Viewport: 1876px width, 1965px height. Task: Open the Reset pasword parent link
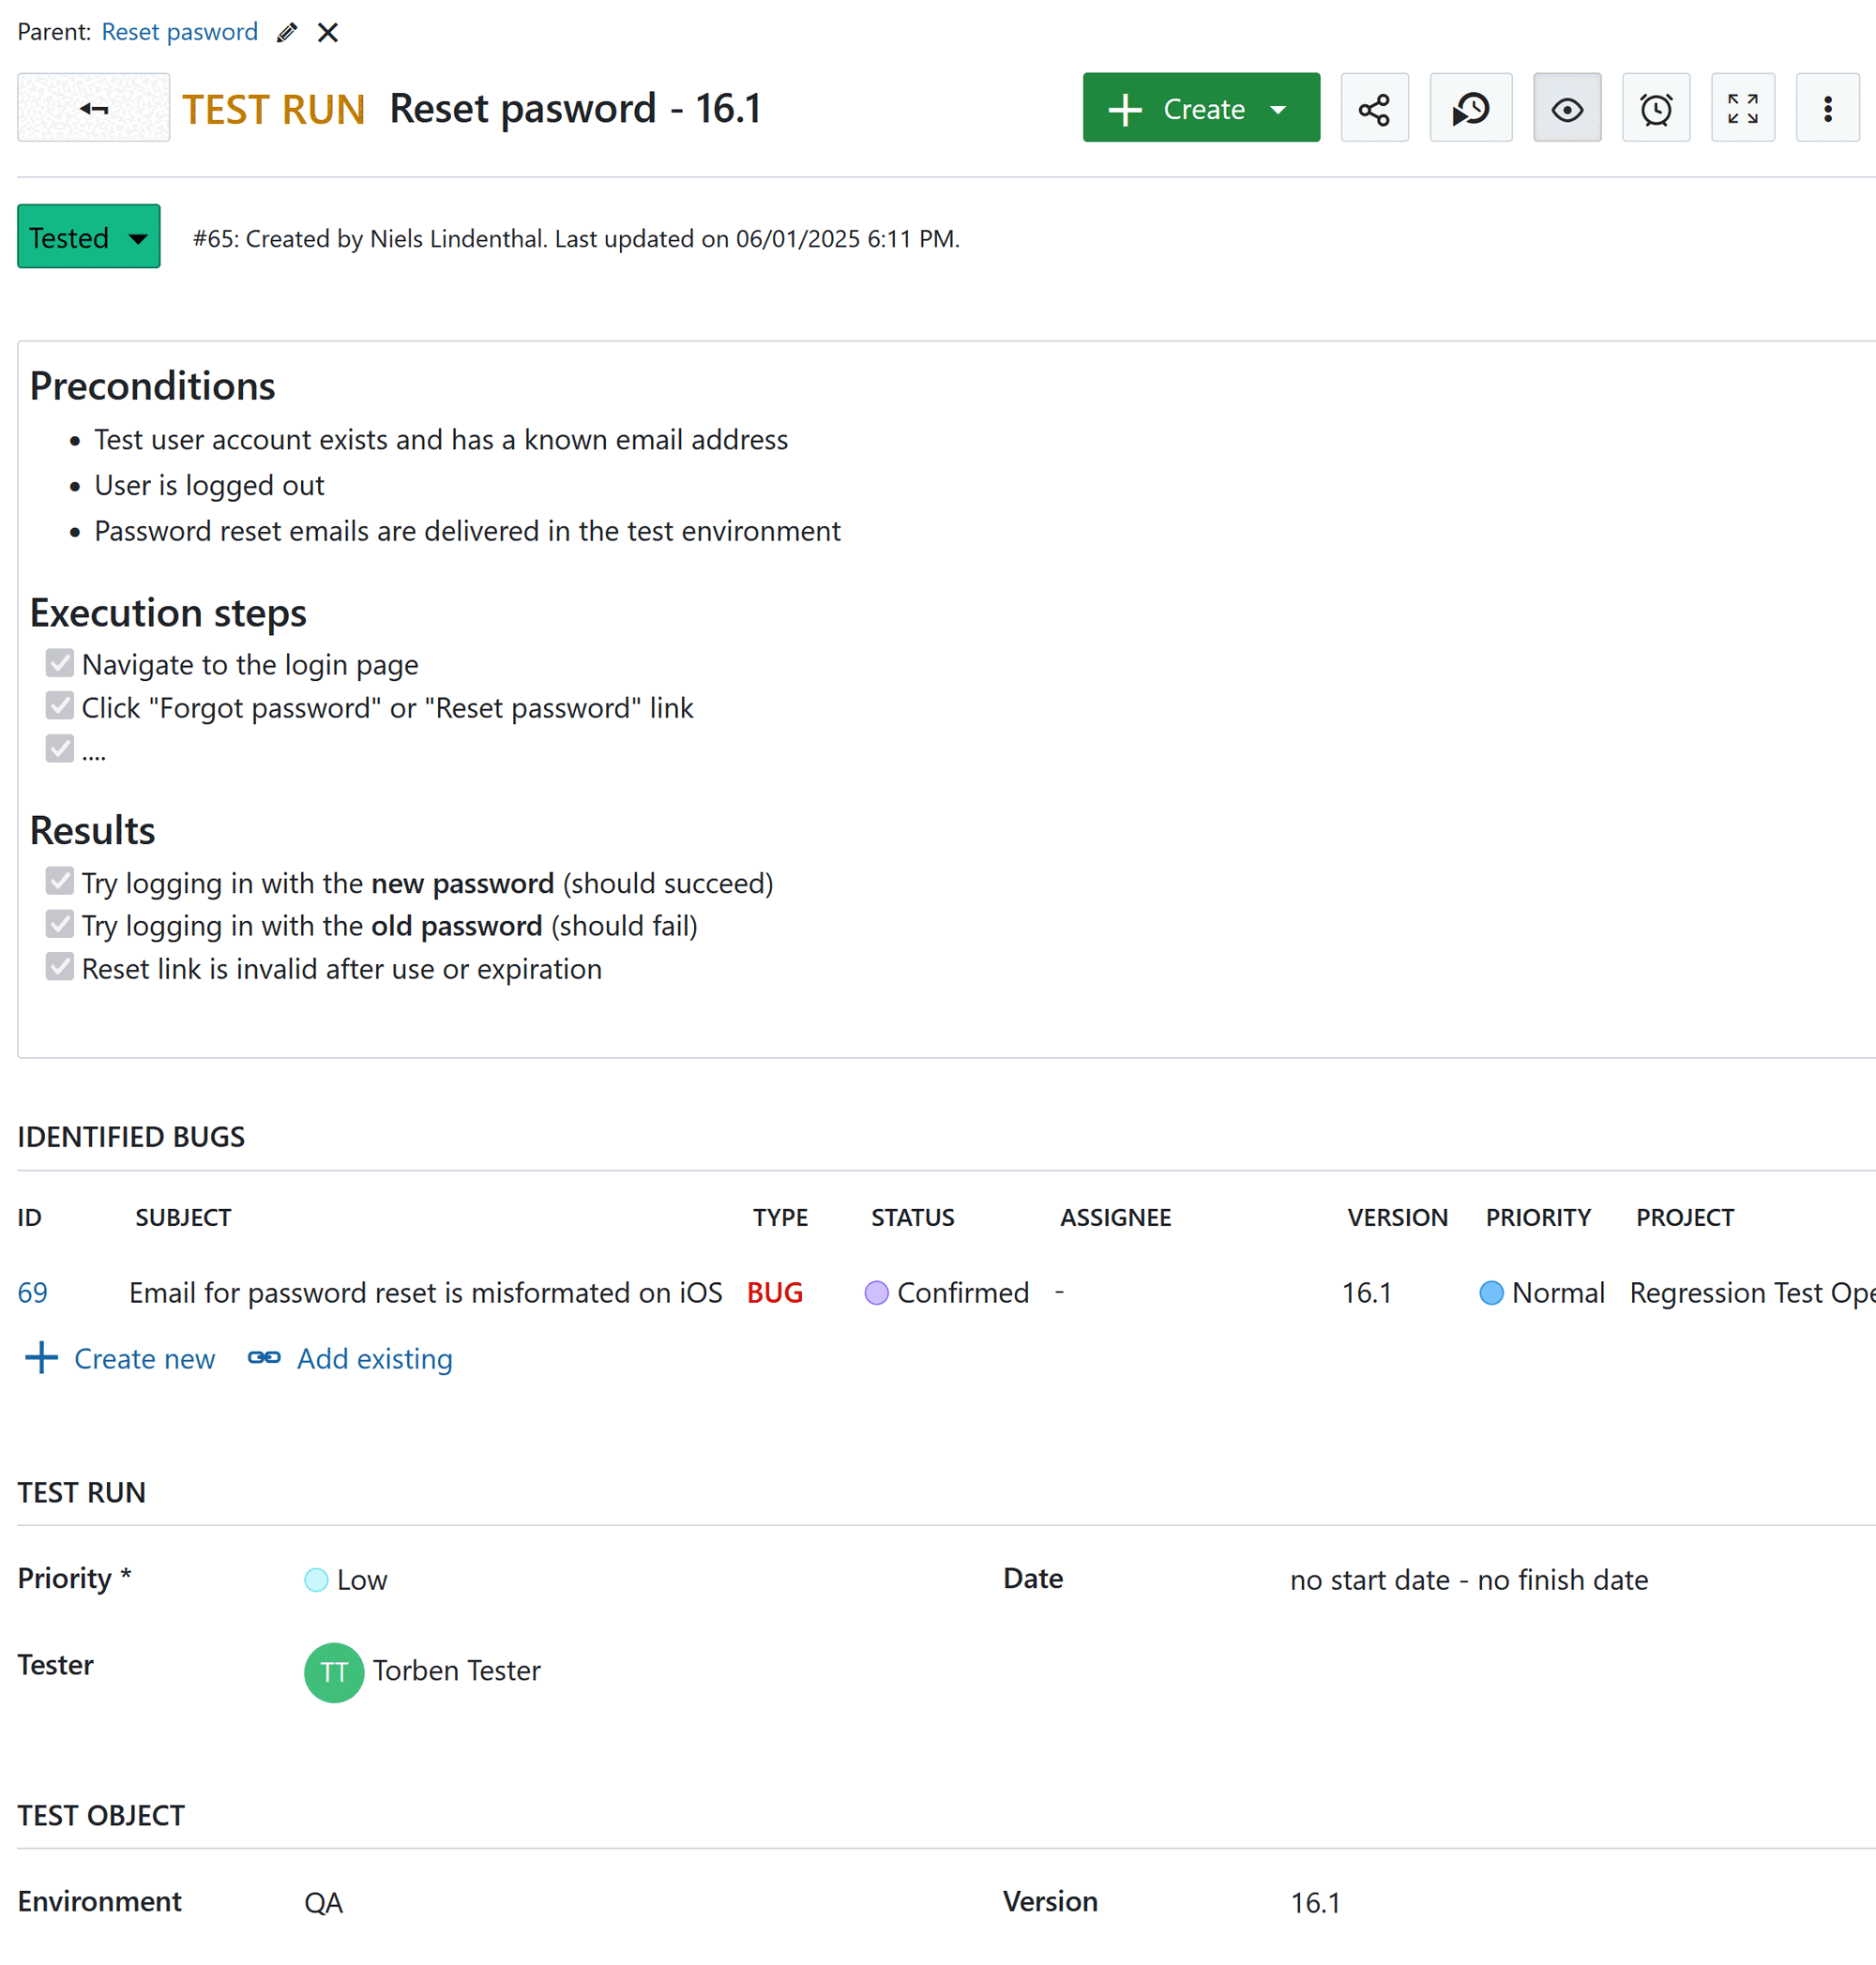tap(179, 31)
